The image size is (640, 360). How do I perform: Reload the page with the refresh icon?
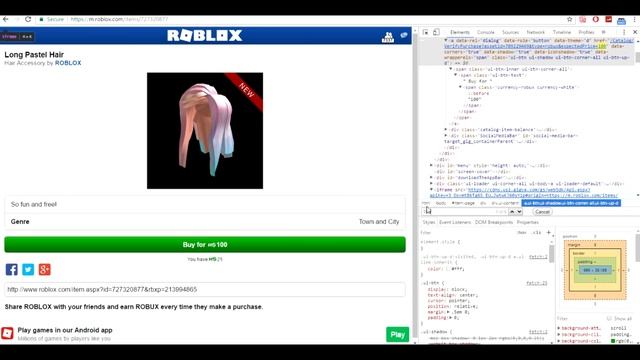pos(28,19)
